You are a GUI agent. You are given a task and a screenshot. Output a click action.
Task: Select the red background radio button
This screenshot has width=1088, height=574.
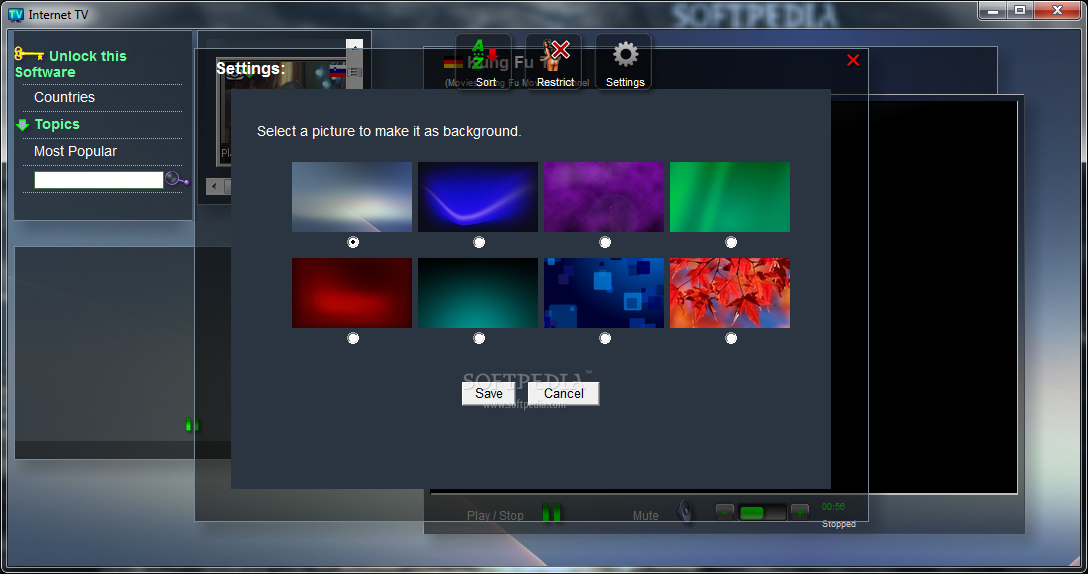[x=353, y=338]
